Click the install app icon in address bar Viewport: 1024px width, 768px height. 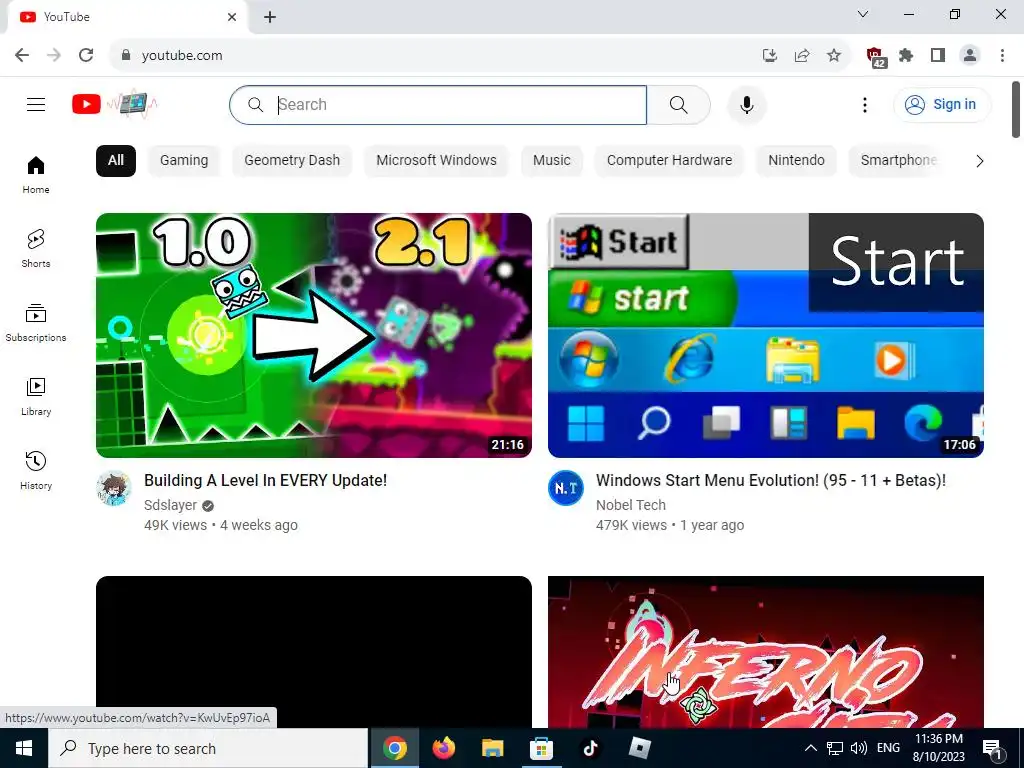pyautogui.click(x=770, y=56)
